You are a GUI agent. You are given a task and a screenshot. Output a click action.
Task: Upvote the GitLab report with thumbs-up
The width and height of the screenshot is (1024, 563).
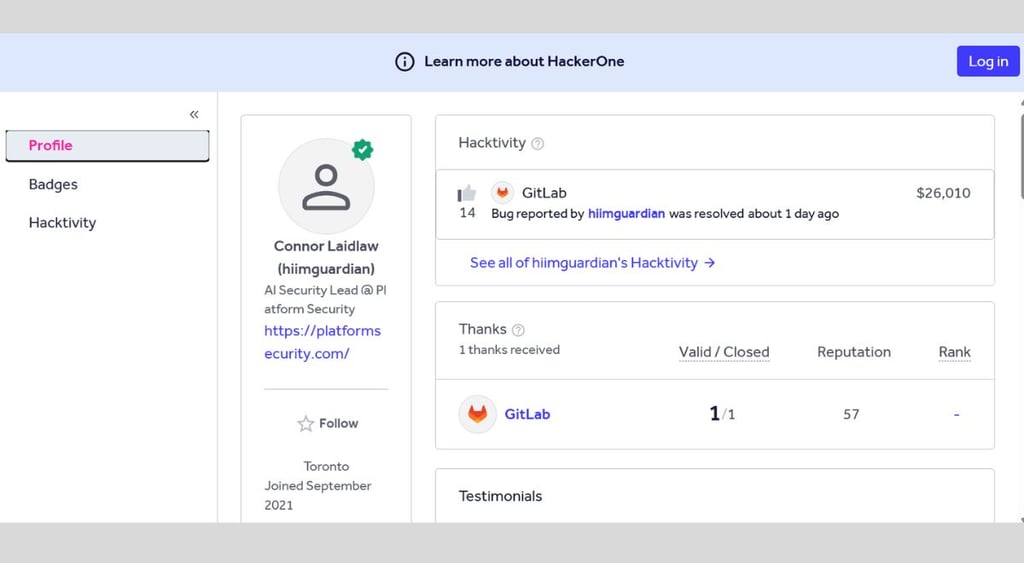pyautogui.click(x=467, y=193)
